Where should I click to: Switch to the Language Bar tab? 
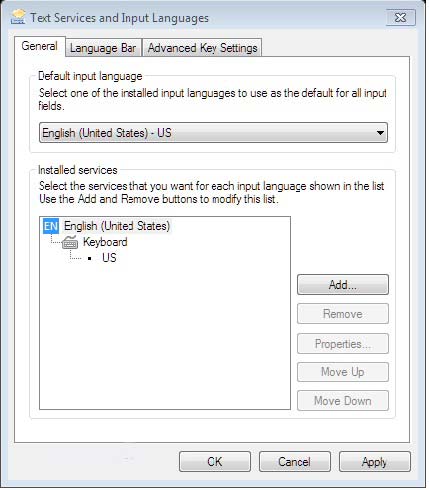coord(103,48)
